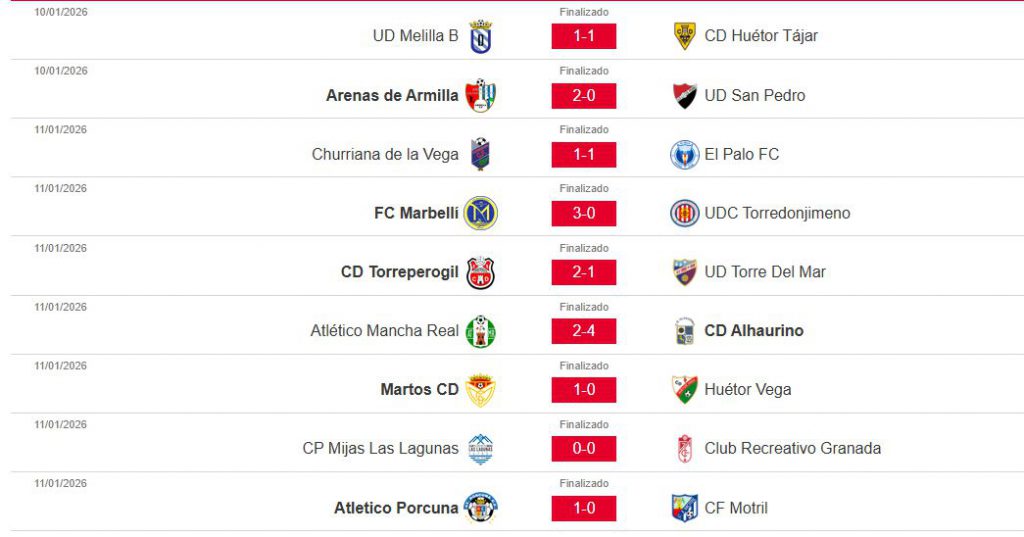Click the CD Torreperogil red crest
The width and height of the screenshot is (1024, 537).
[x=481, y=272]
